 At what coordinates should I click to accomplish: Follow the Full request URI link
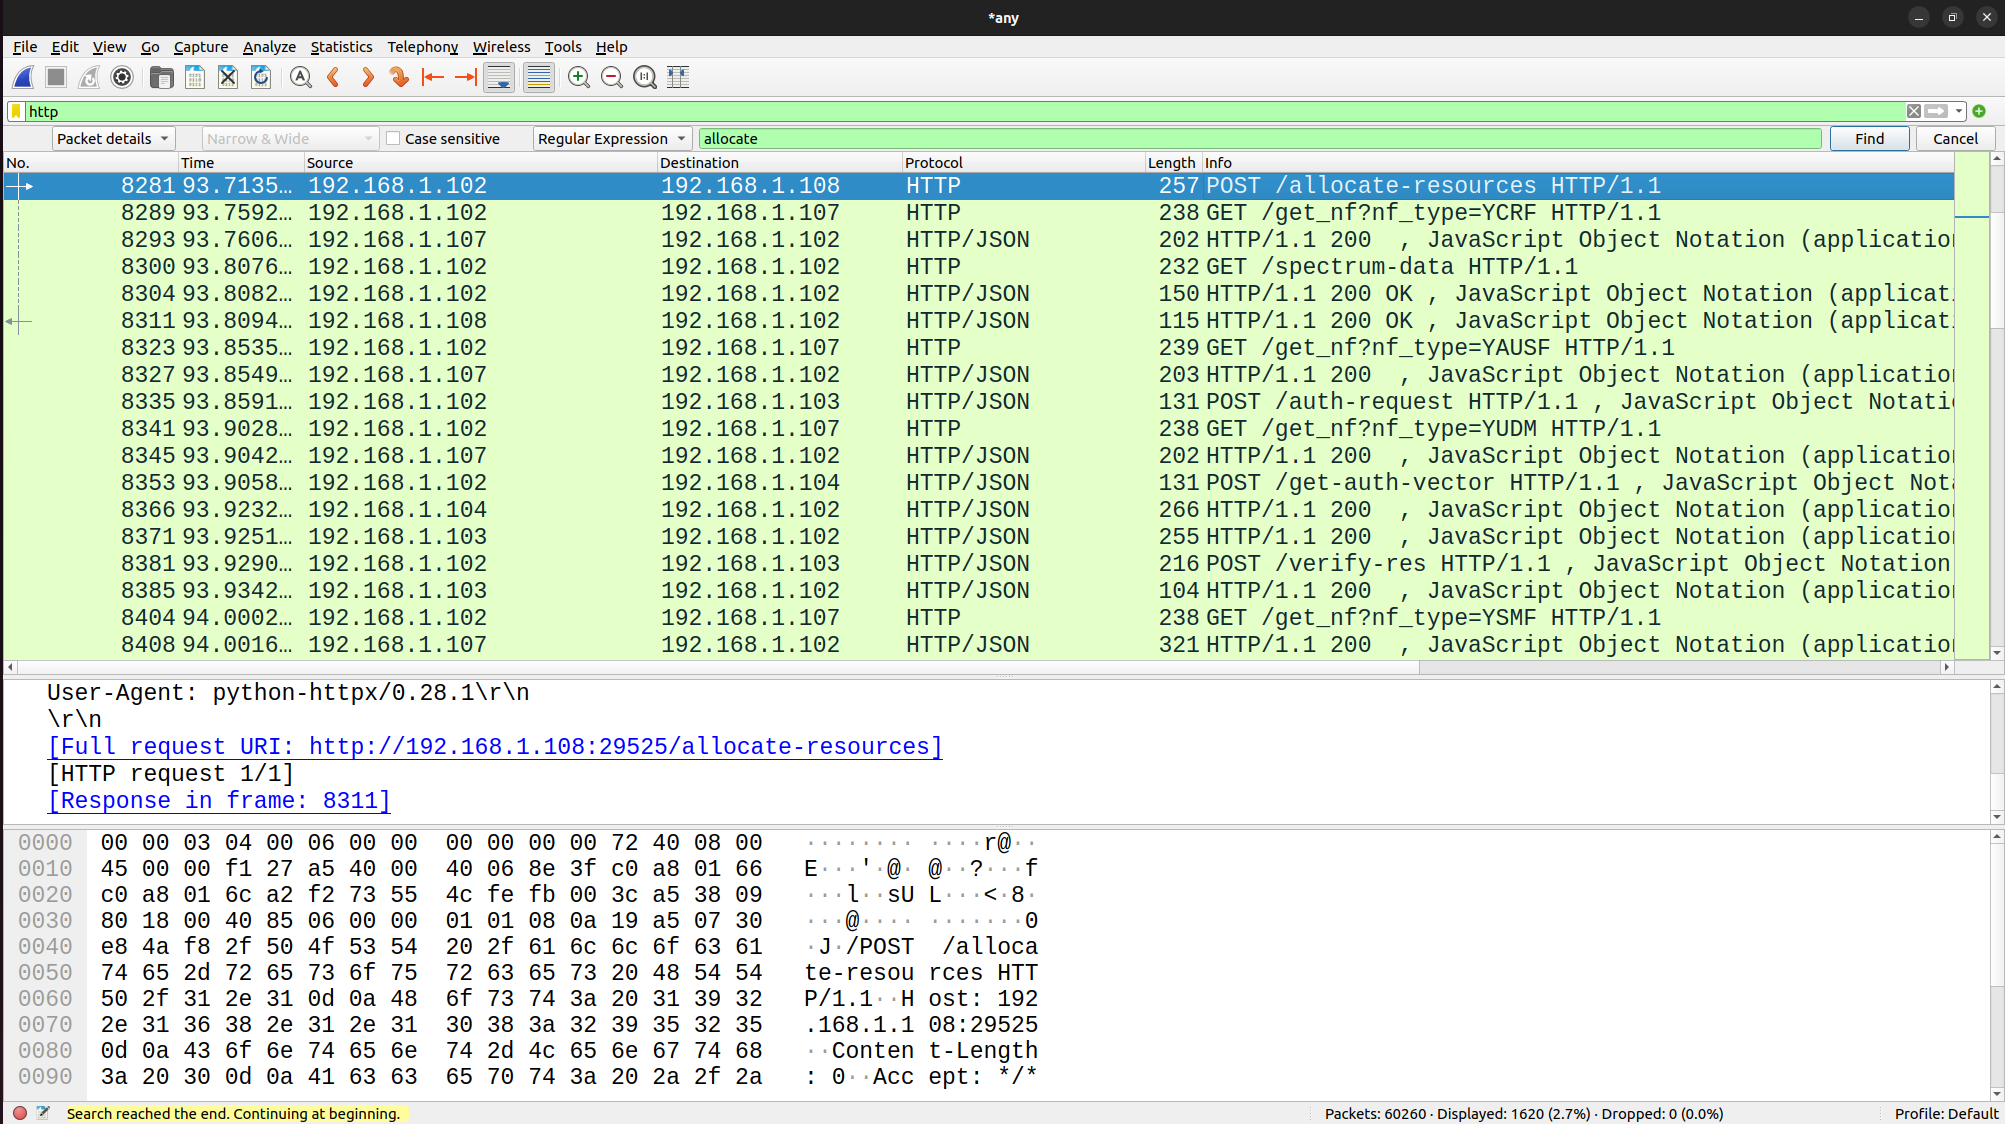point(495,747)
